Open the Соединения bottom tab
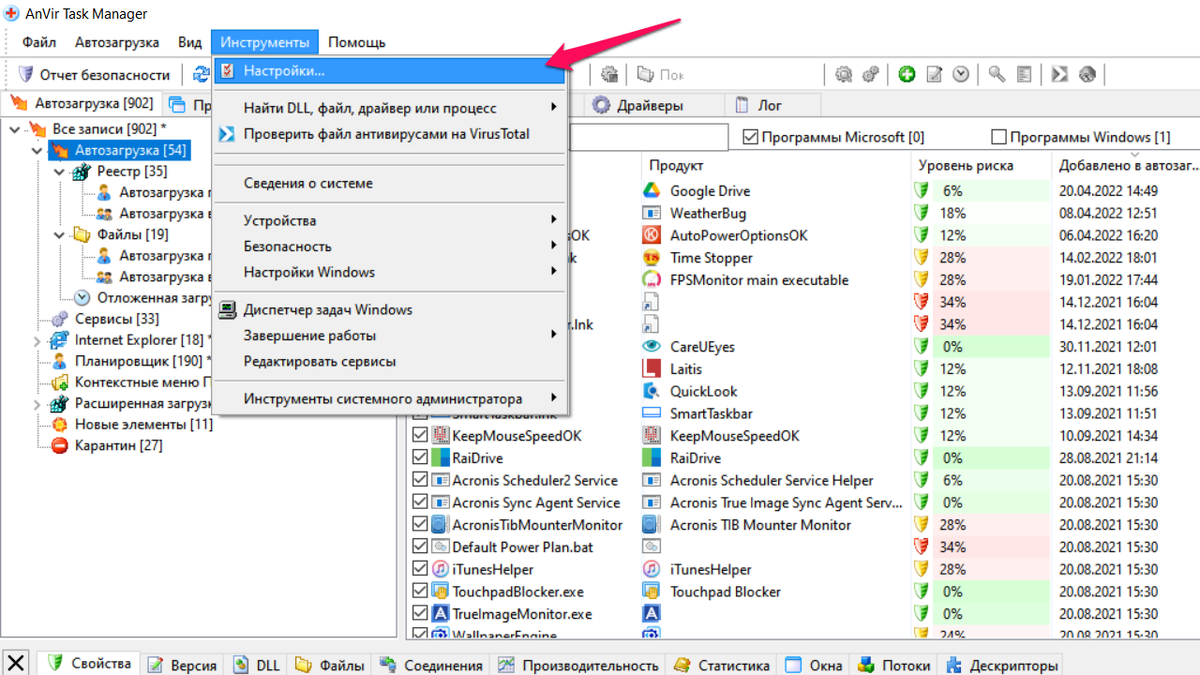Viewport: 1200px width, 675px height. coord(431,665)
